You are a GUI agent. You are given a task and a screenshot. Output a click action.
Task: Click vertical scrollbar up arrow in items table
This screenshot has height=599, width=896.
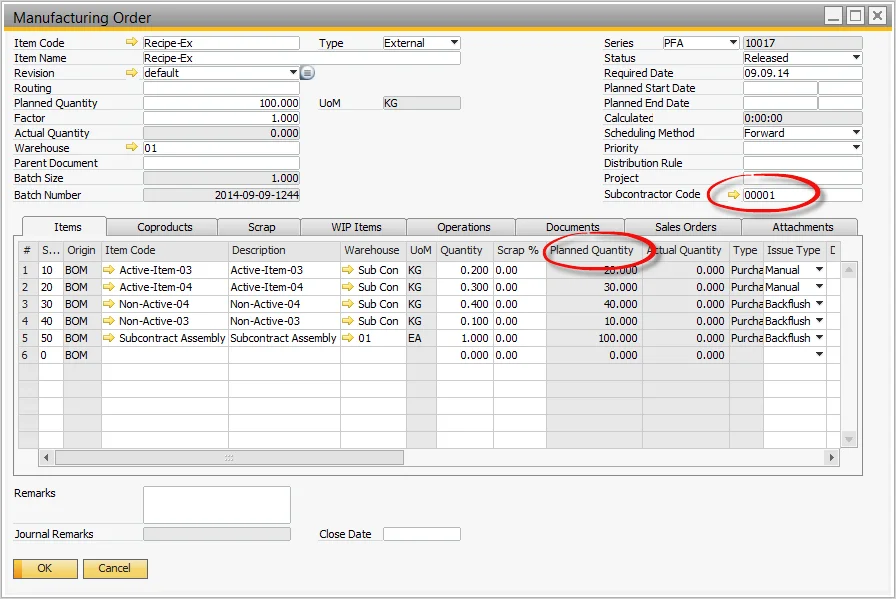pos(849,270)
